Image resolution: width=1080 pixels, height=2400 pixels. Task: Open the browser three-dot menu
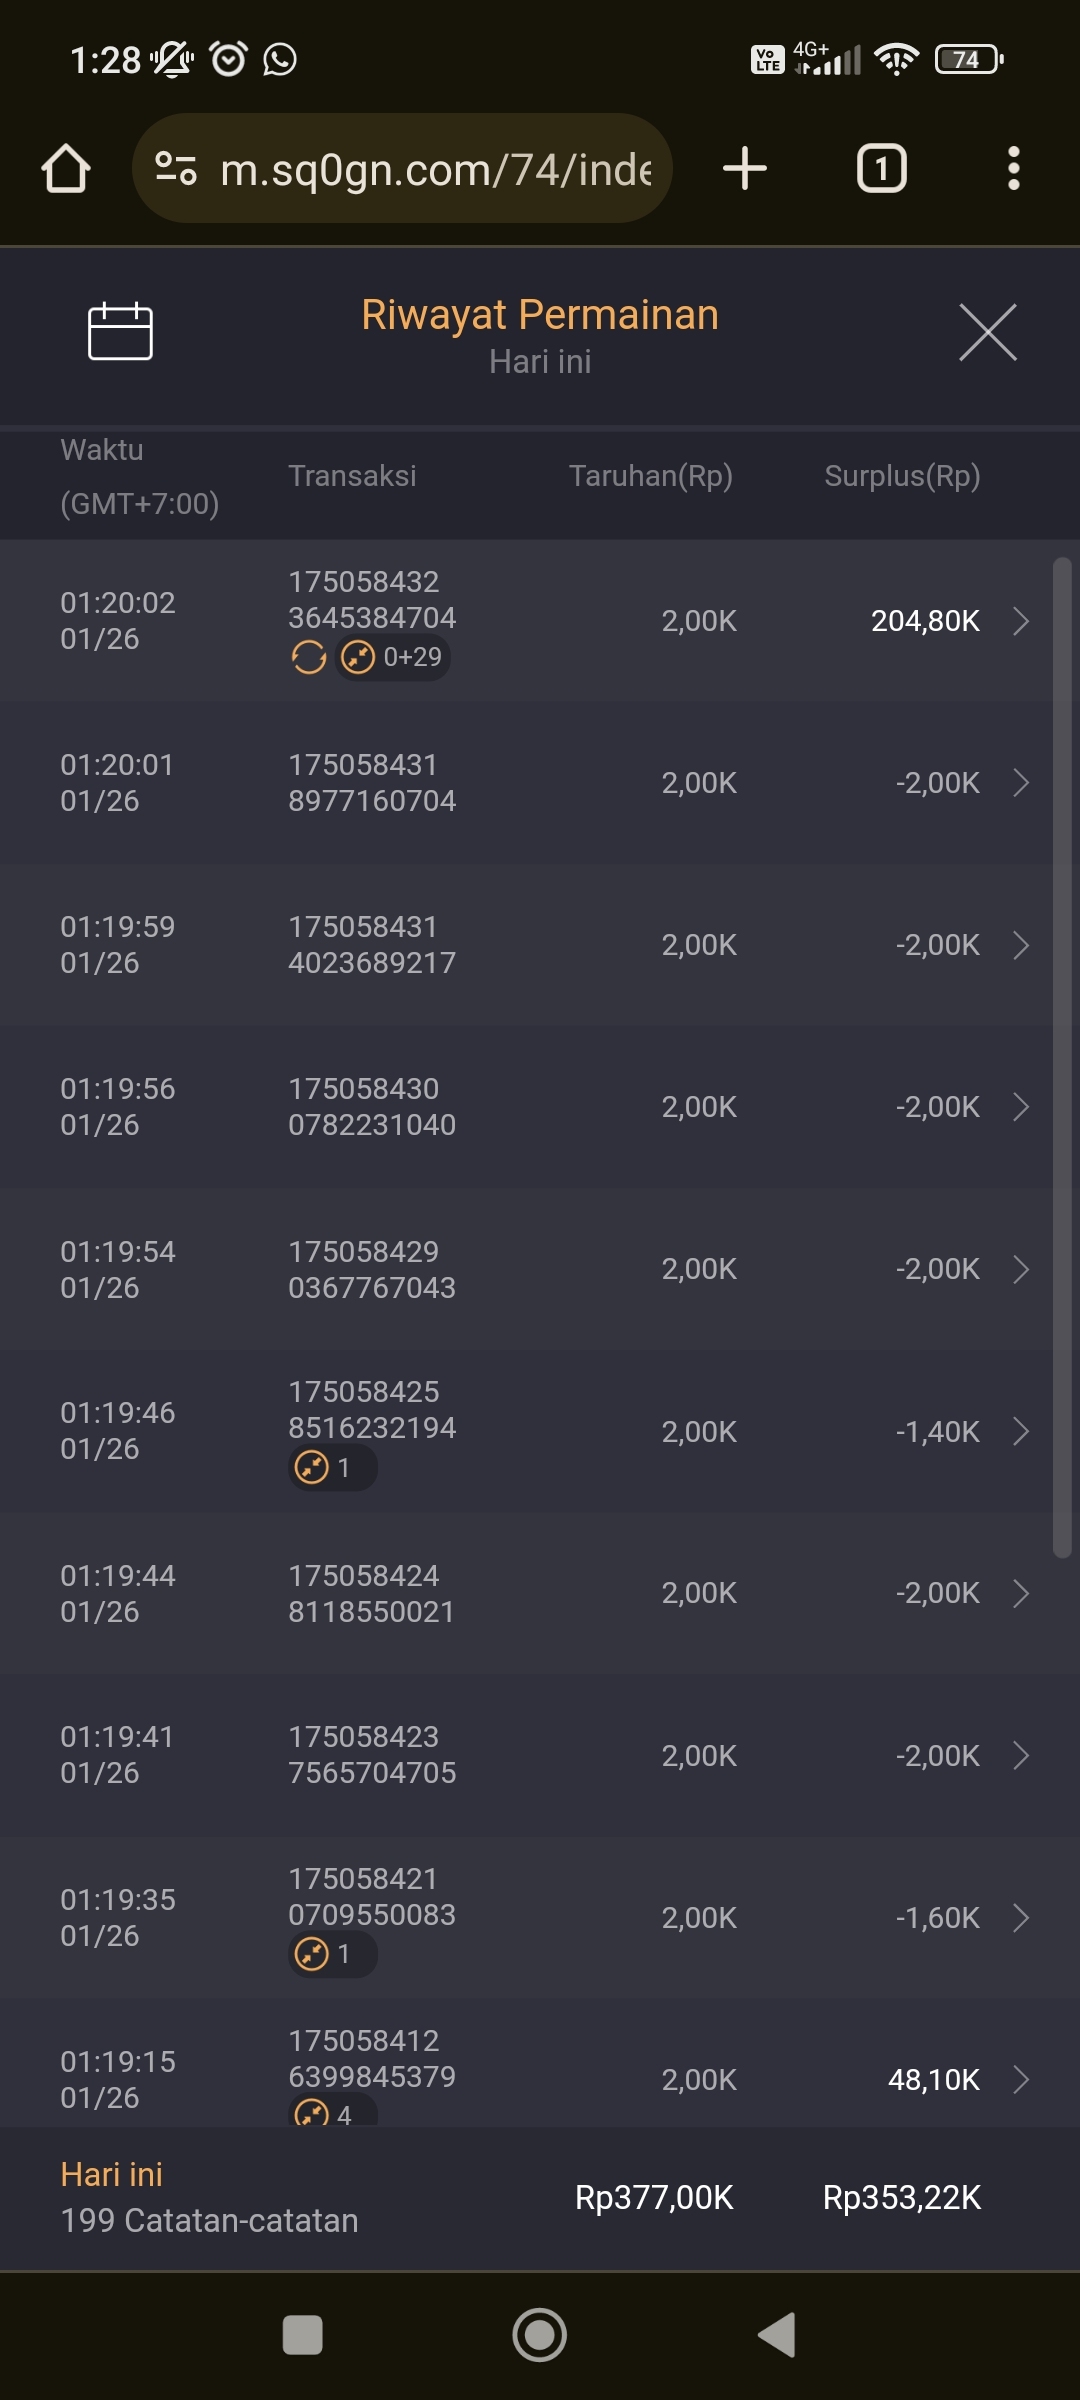click(x=1013, y=168)
